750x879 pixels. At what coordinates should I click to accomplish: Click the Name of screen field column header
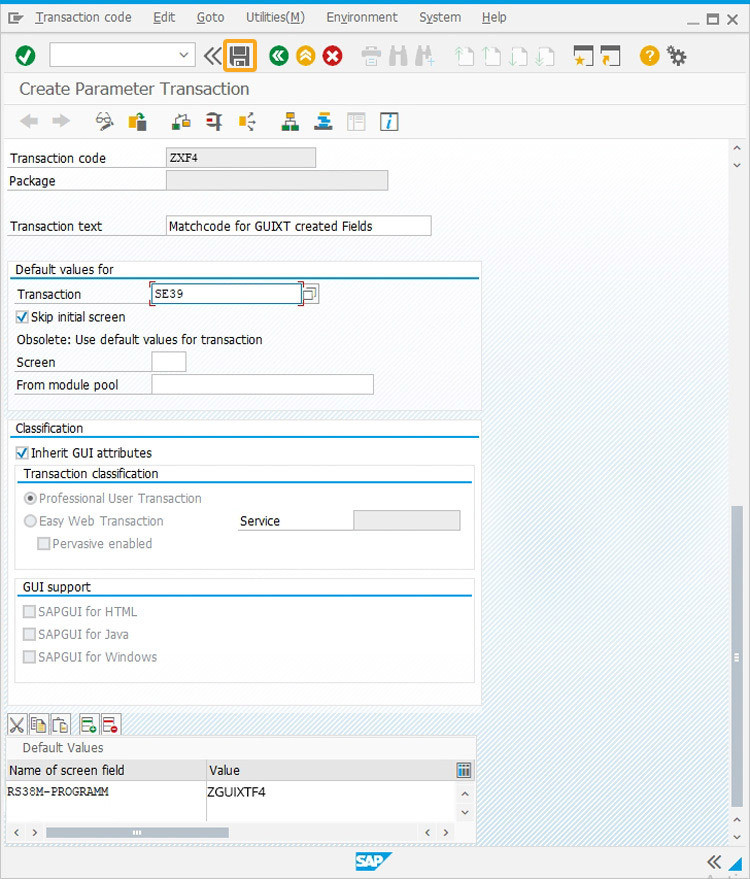(106, 770)
